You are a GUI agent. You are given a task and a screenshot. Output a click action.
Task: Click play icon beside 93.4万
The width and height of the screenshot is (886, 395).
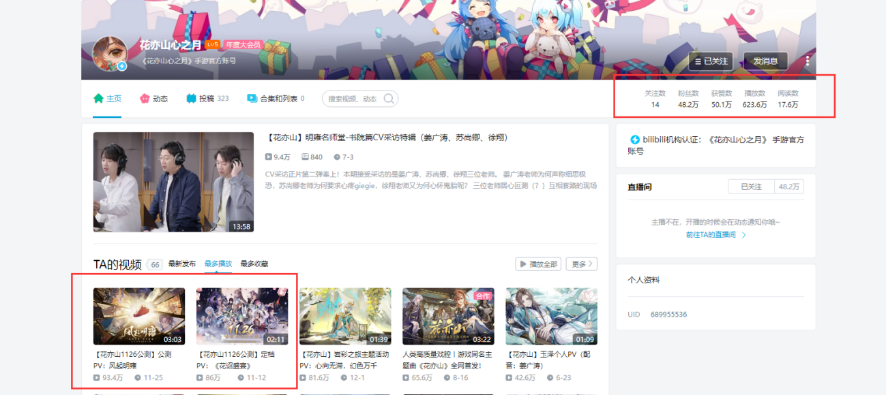coord(98,377)
